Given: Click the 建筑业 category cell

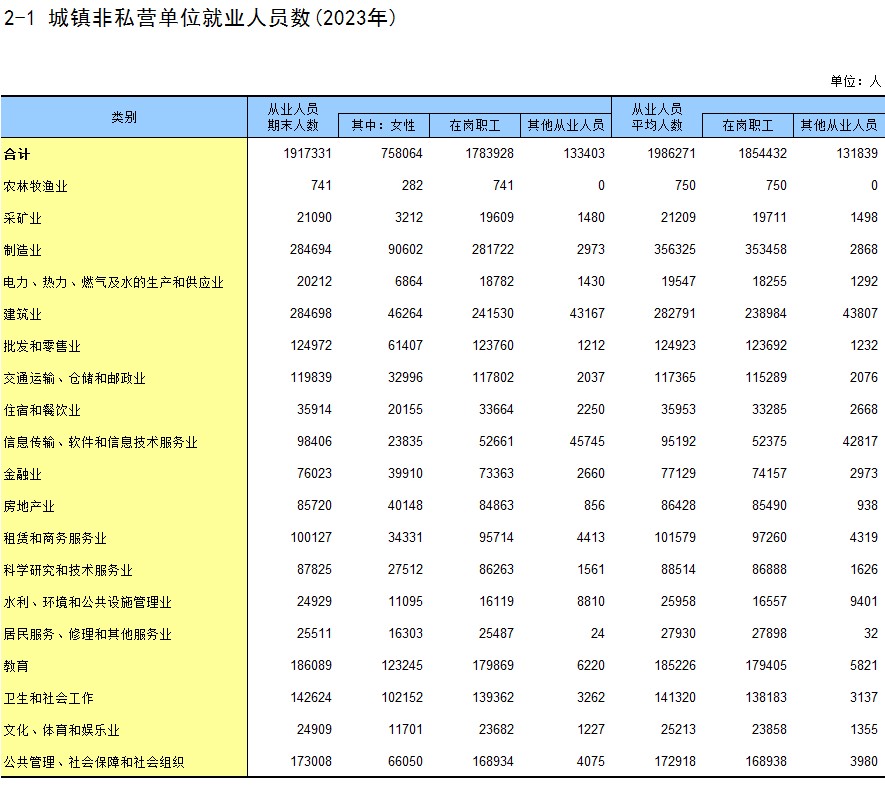Looking at the screenshot, I should click(23, 314).
